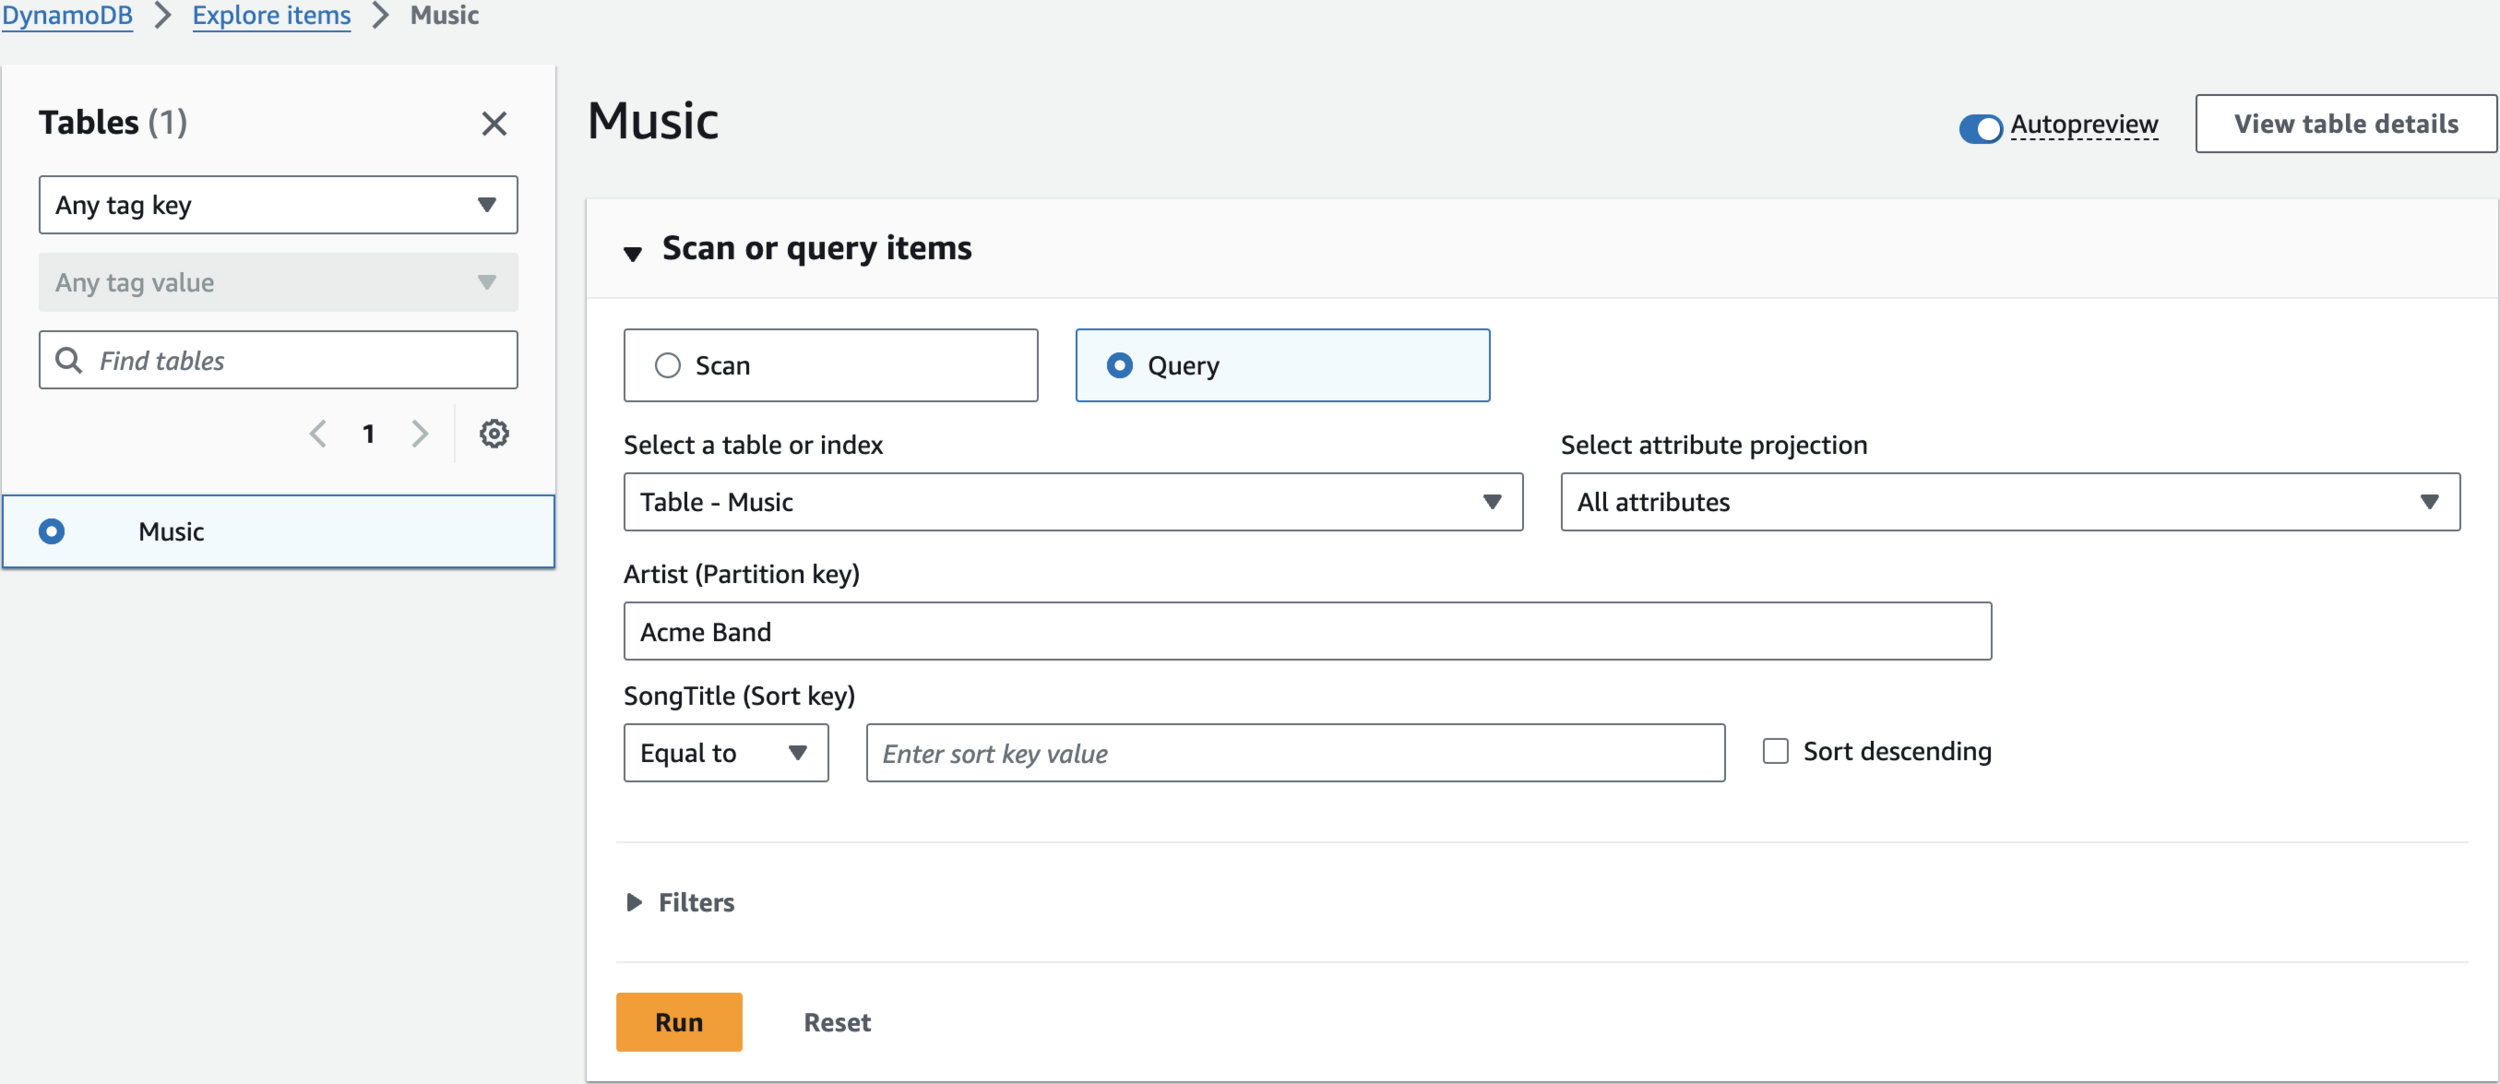Viewport: 2500px width, 1084px height.
Task: Go to previous tables page arrow
Action: click(318, 434)
